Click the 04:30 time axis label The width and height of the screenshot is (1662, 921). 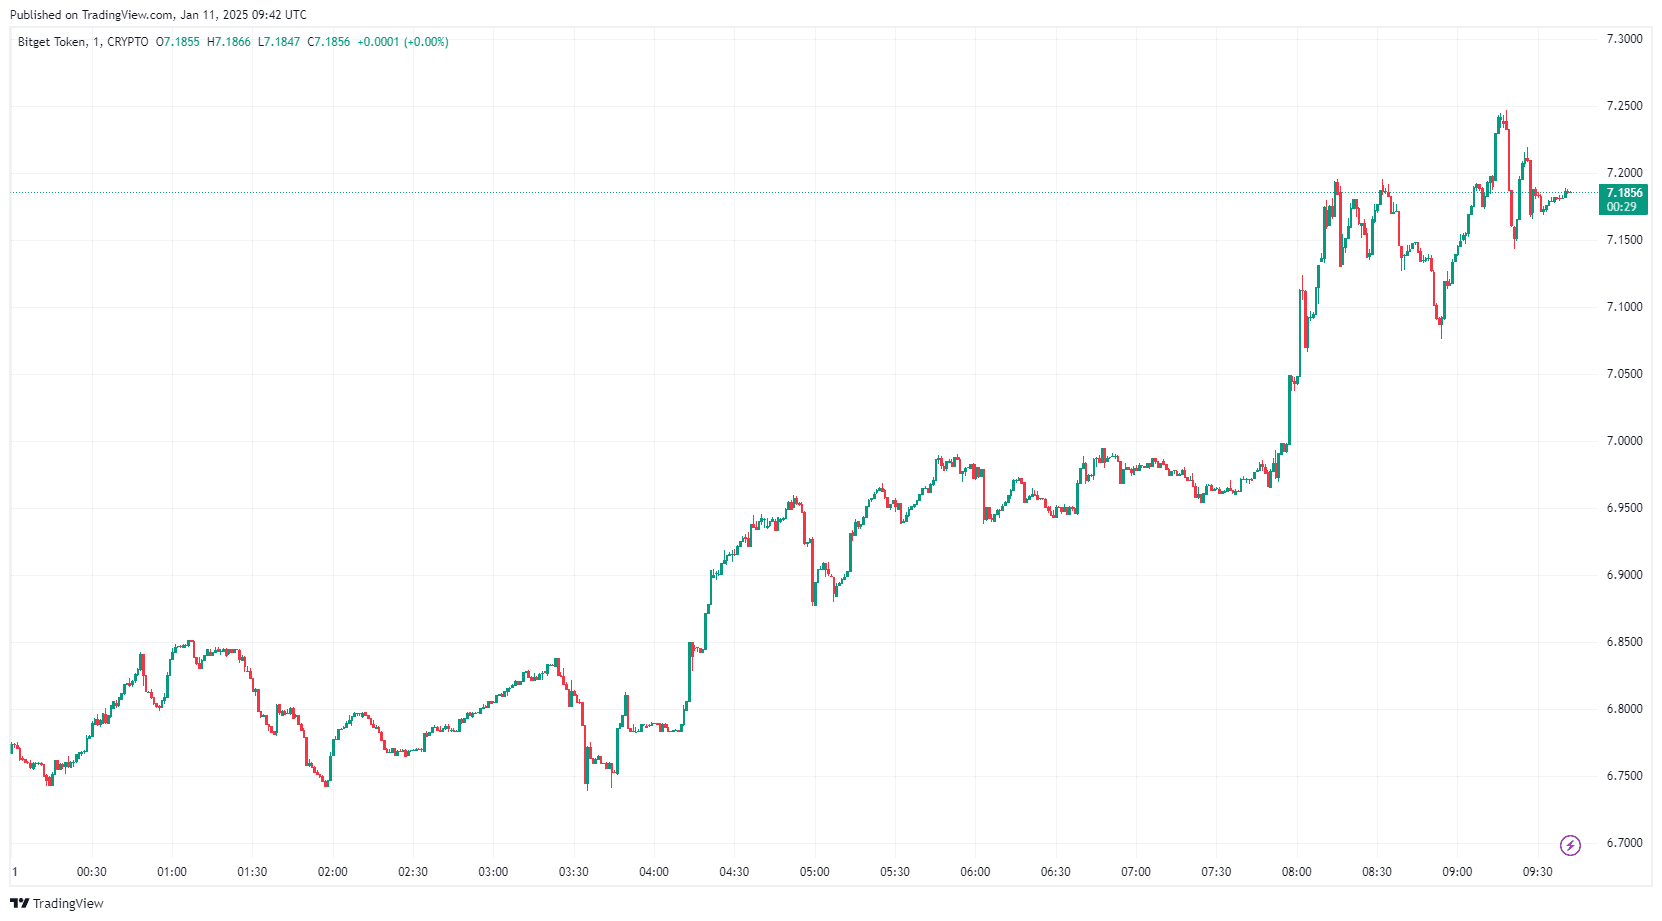pos(734,872)
